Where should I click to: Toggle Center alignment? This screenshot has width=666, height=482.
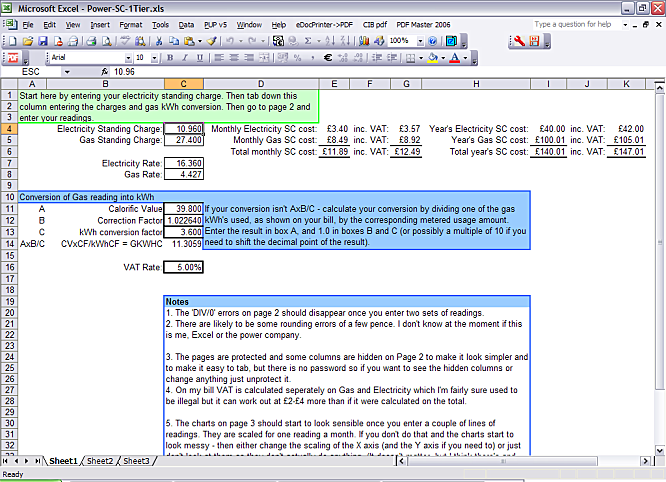point(234,57)
